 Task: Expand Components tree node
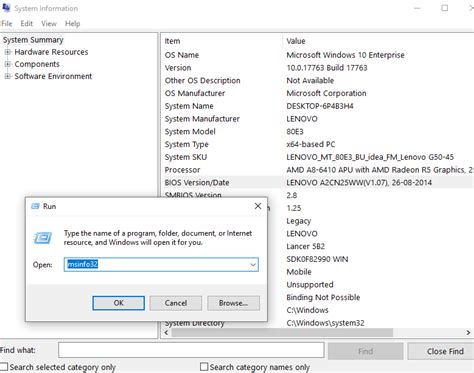pos(7,64)
